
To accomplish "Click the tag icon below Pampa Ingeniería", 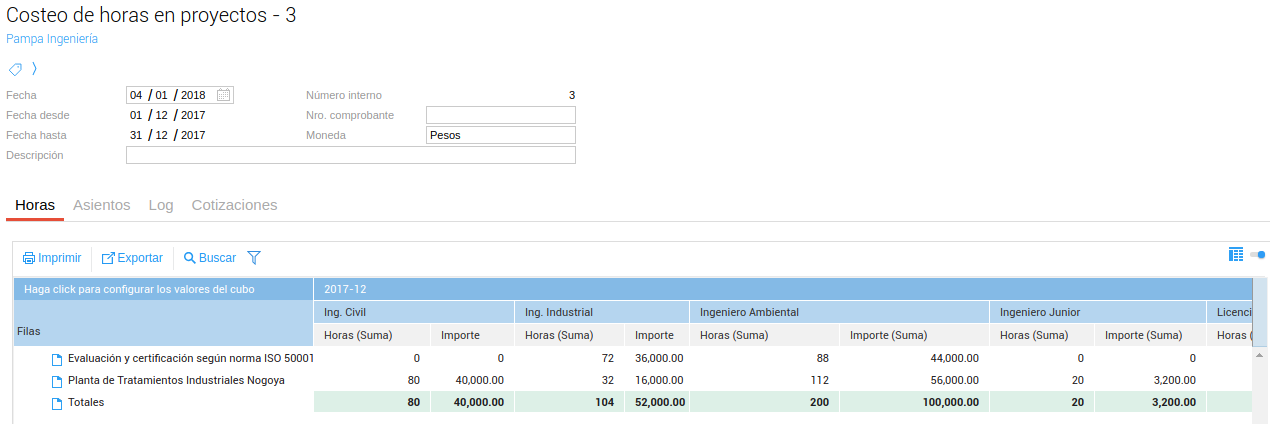I will [15, 69].
